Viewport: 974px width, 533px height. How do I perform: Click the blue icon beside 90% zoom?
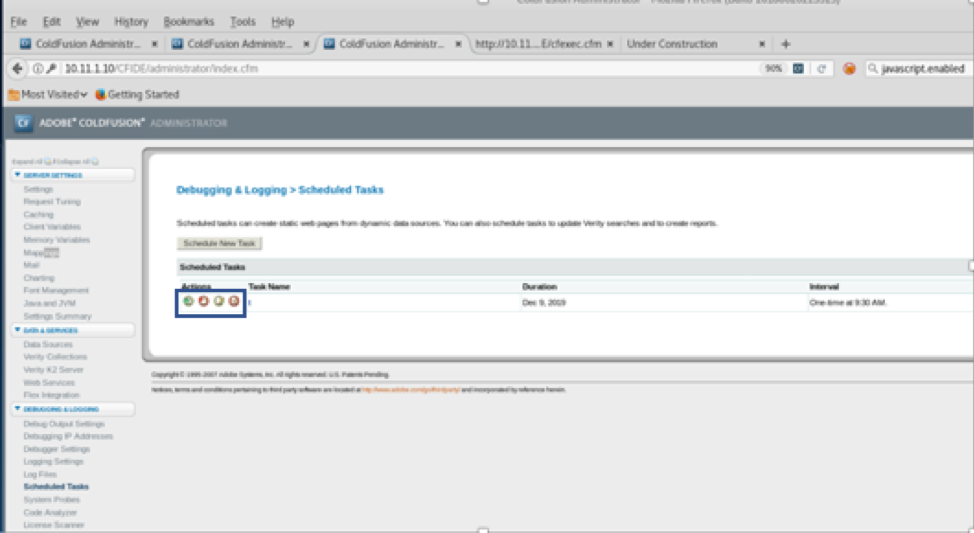798,68
